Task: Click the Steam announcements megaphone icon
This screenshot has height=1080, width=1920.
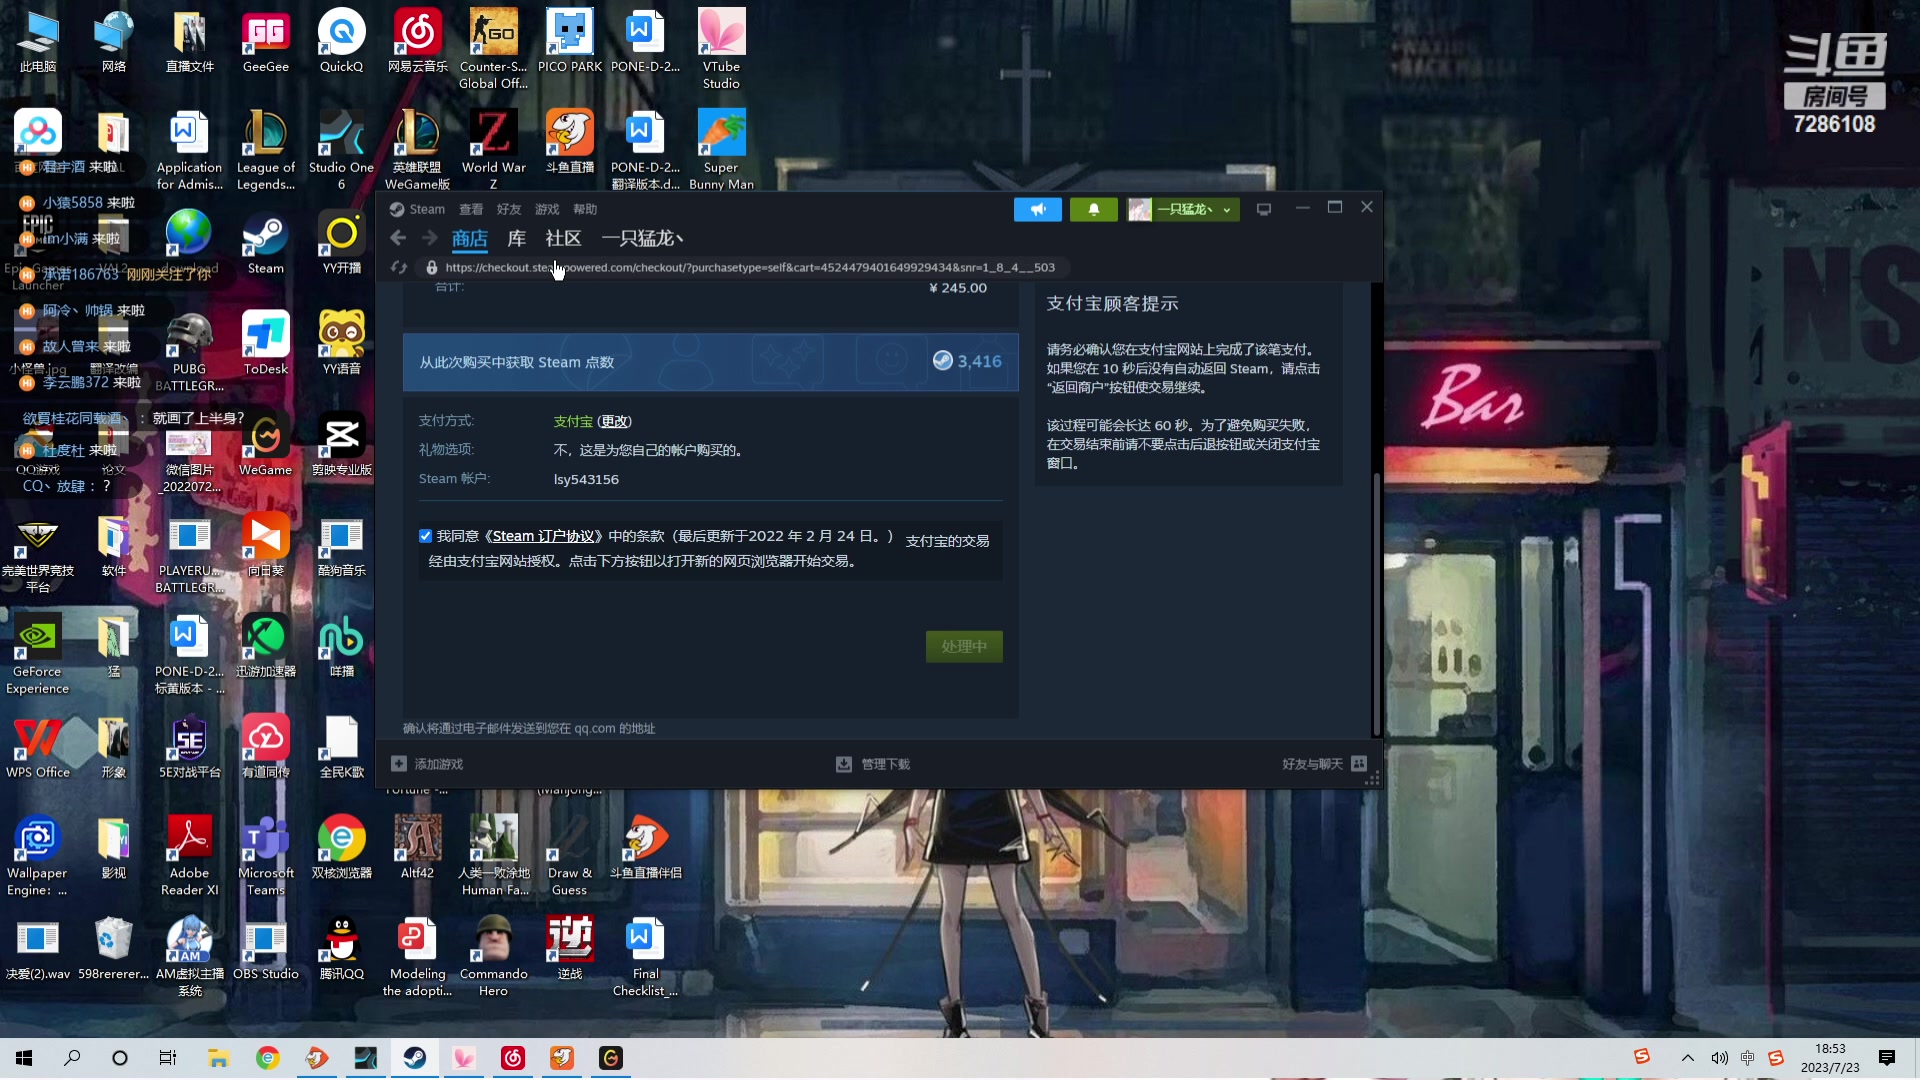Action: tap(1037, 209)
